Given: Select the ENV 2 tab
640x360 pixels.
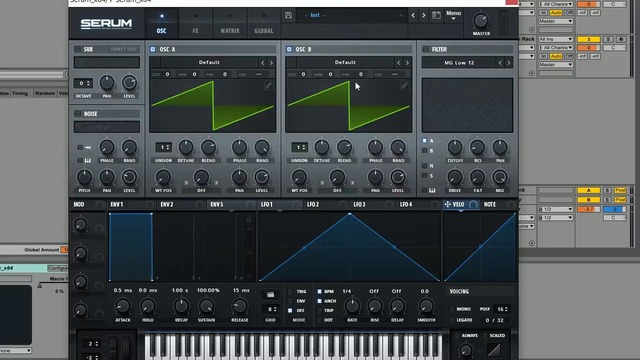Looking at the screenshot, I should pyautogui.click(x=167, y=204).
